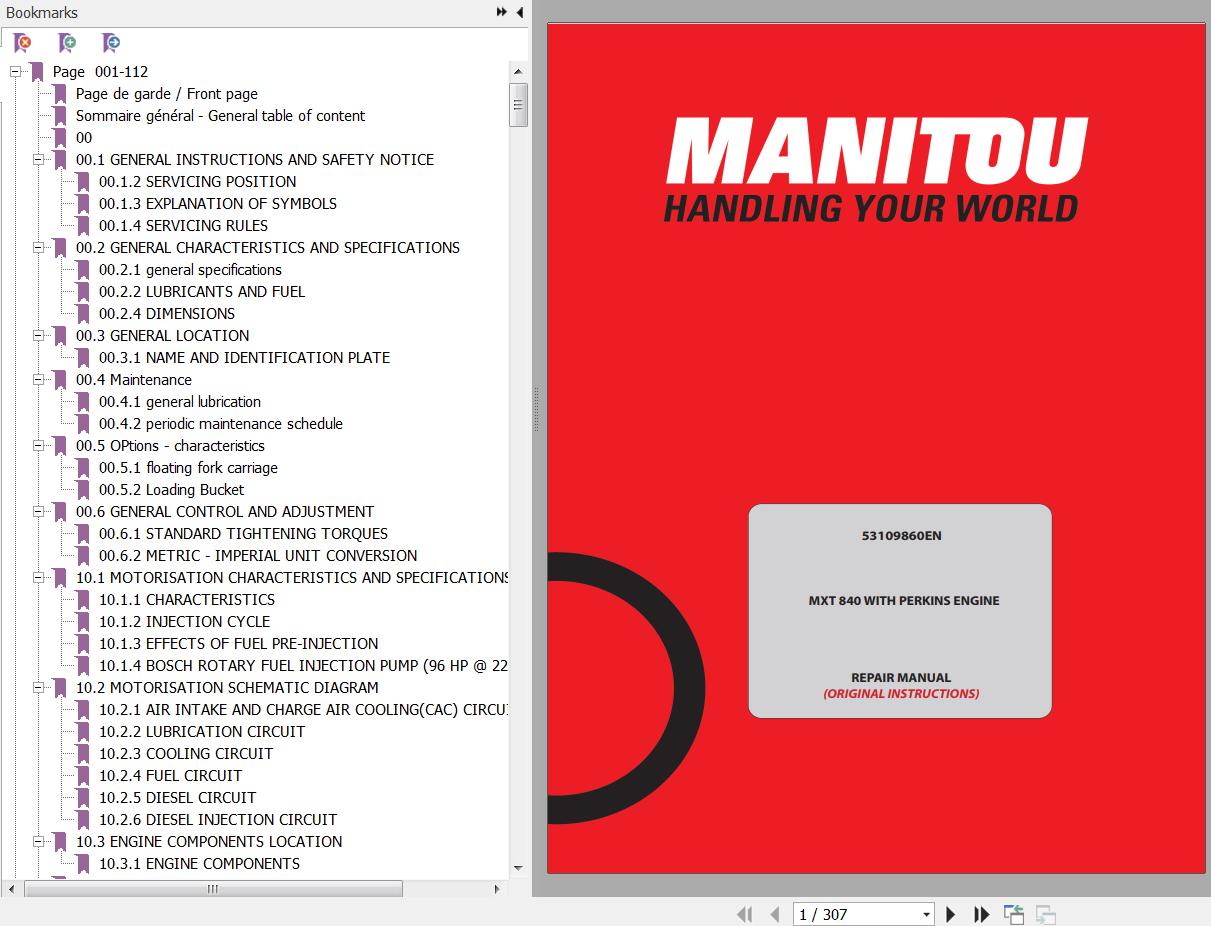Click the bookmarks vertical scrollbar down arrow
This screenshot has height=926, width=1211.
pos(518,868)
